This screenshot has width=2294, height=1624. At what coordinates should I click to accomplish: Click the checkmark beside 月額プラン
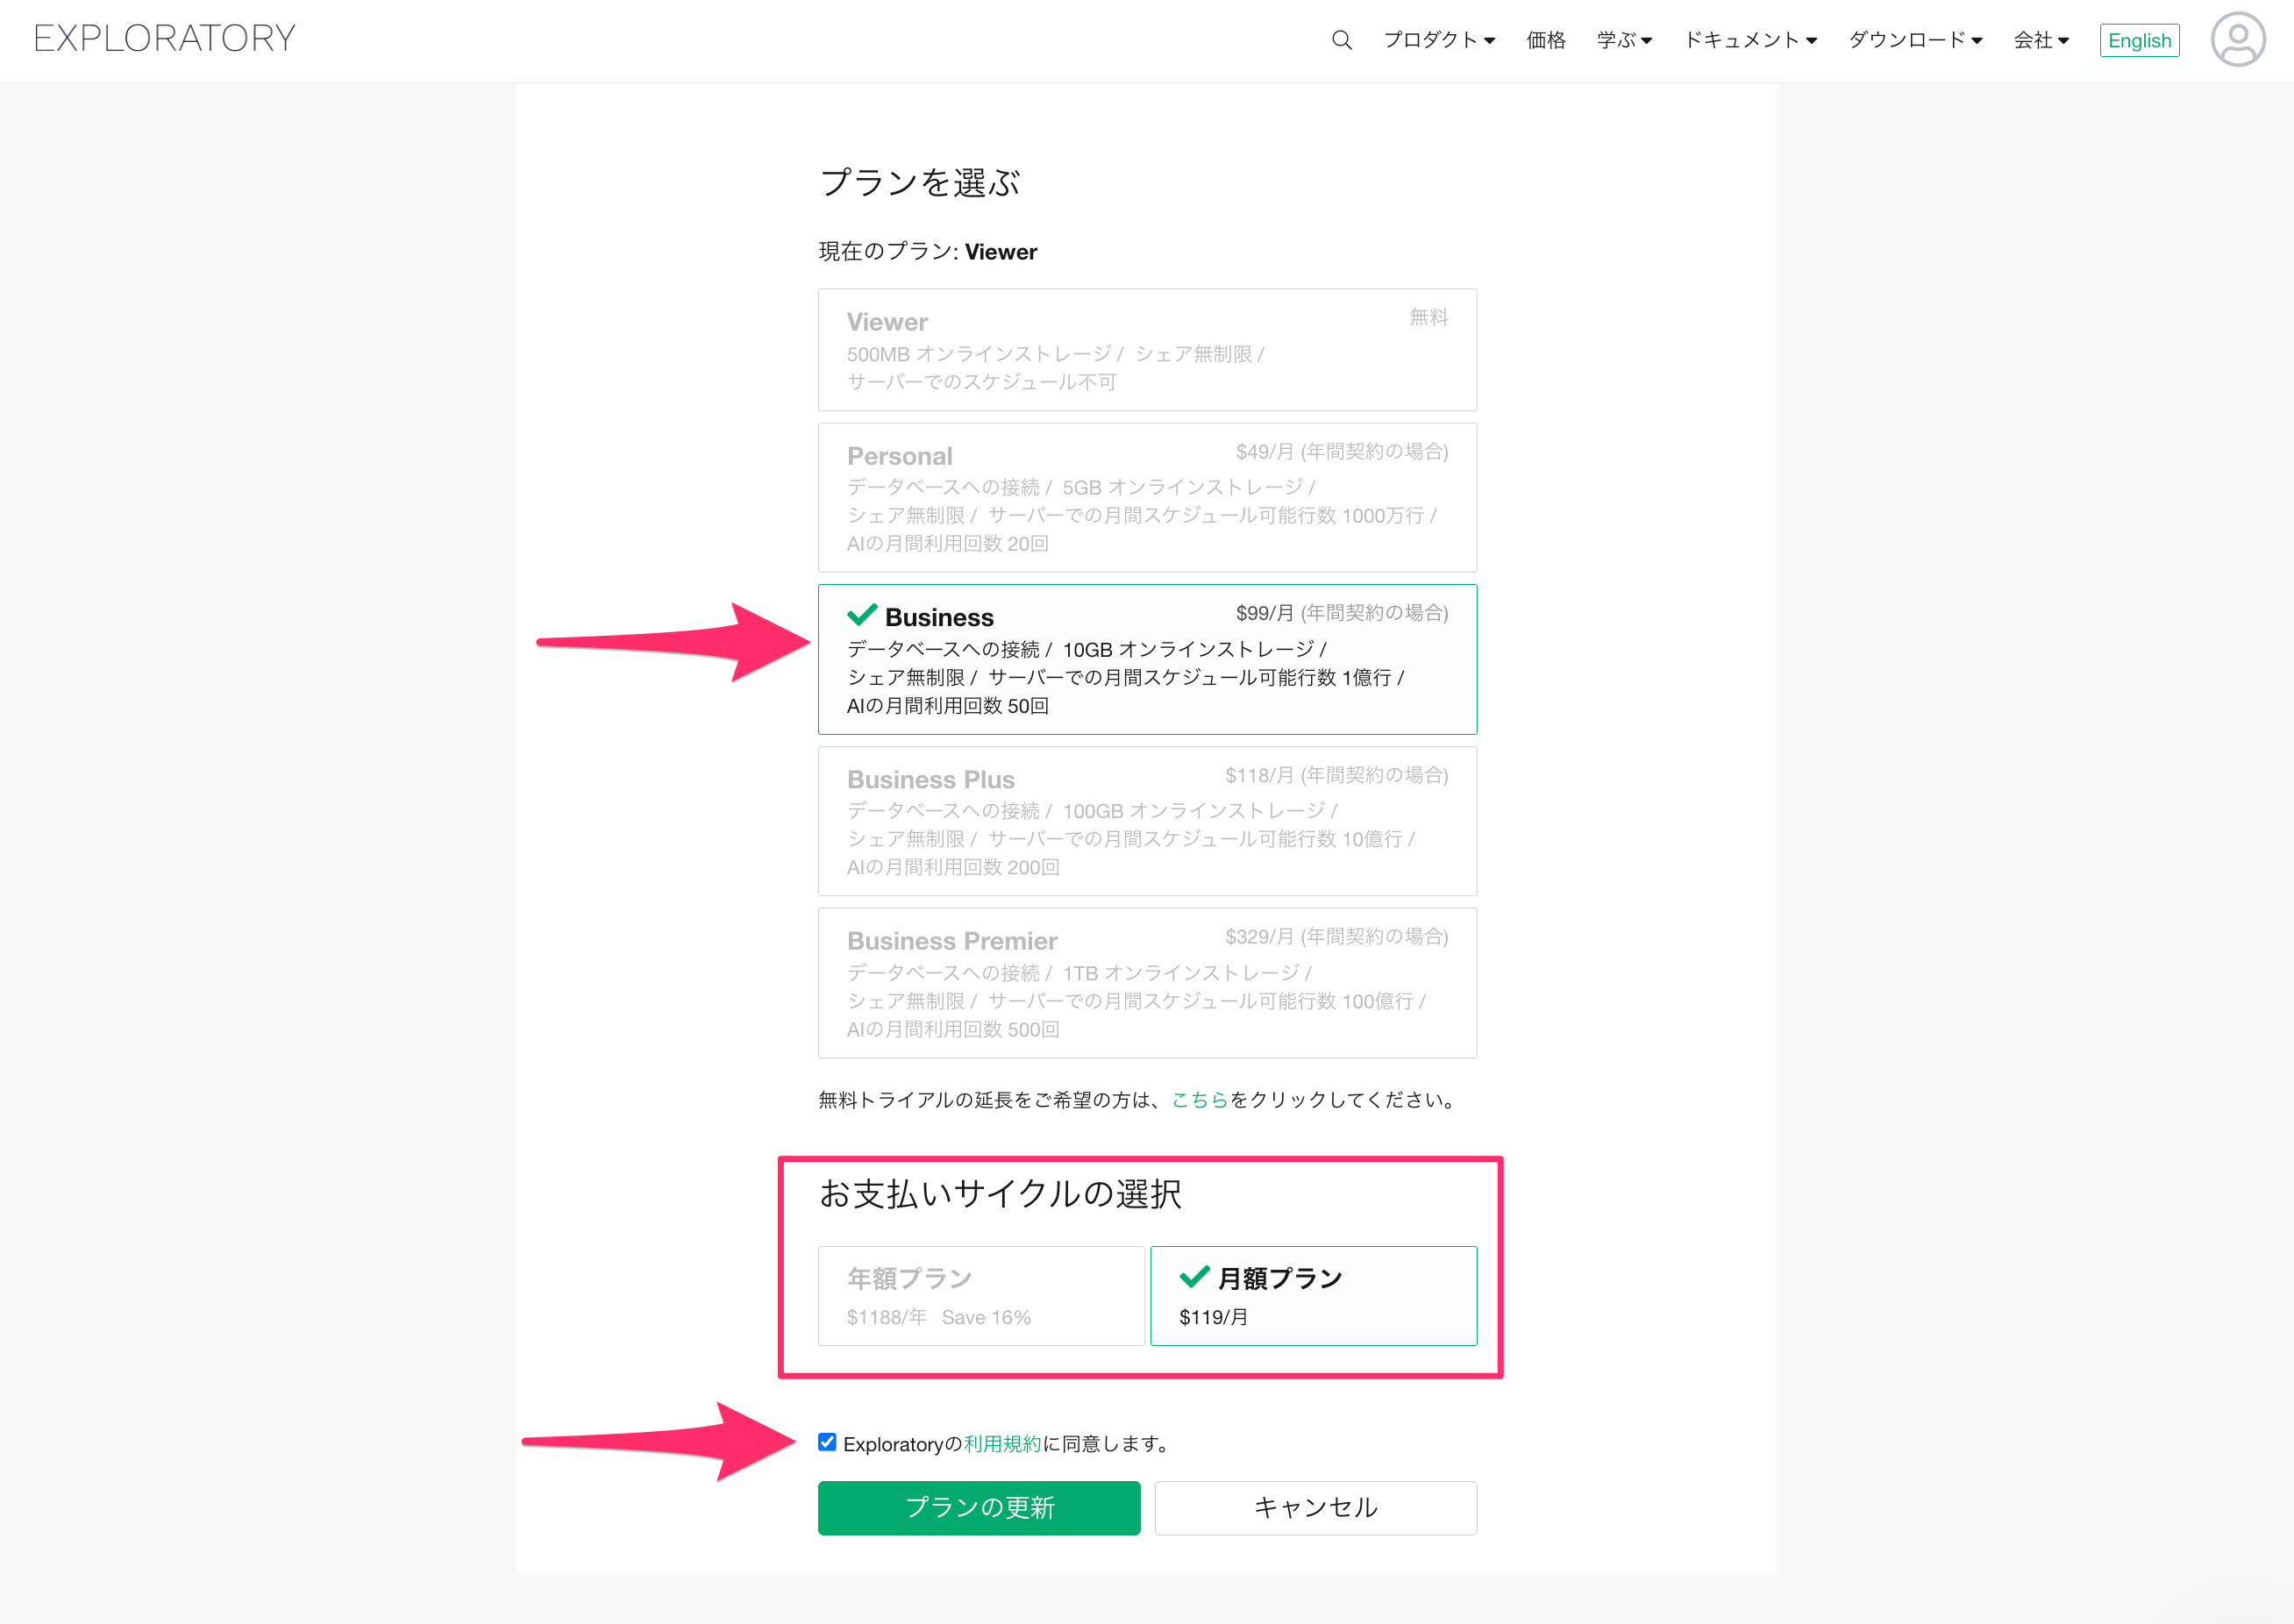click(1194, 1277)
